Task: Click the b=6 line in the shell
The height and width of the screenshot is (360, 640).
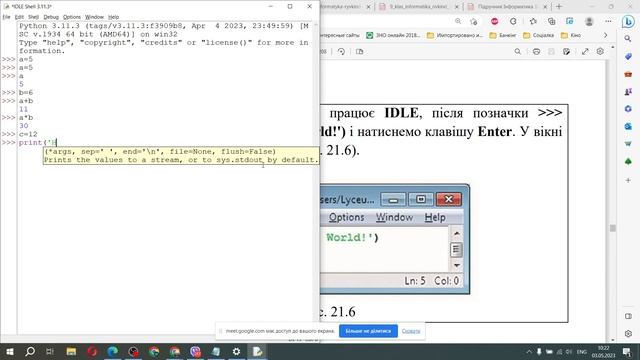Action: (x=26, y=92)
